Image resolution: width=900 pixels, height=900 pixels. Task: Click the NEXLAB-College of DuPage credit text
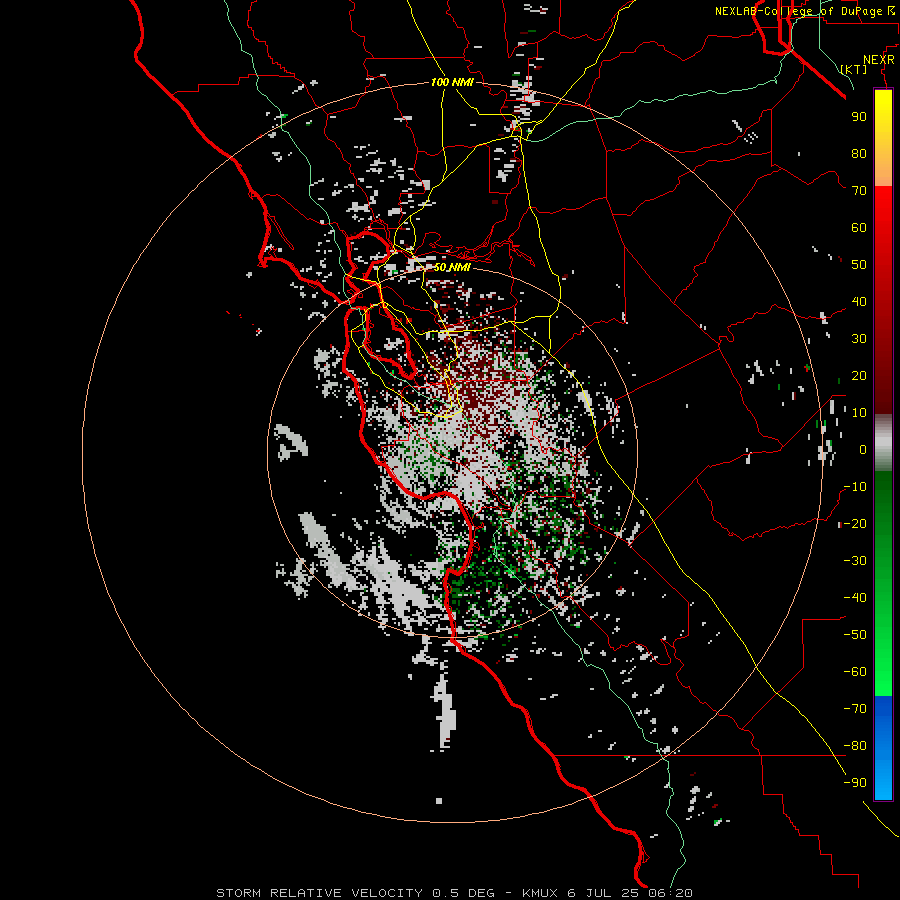pyautogui.click(x=806, y=11)
